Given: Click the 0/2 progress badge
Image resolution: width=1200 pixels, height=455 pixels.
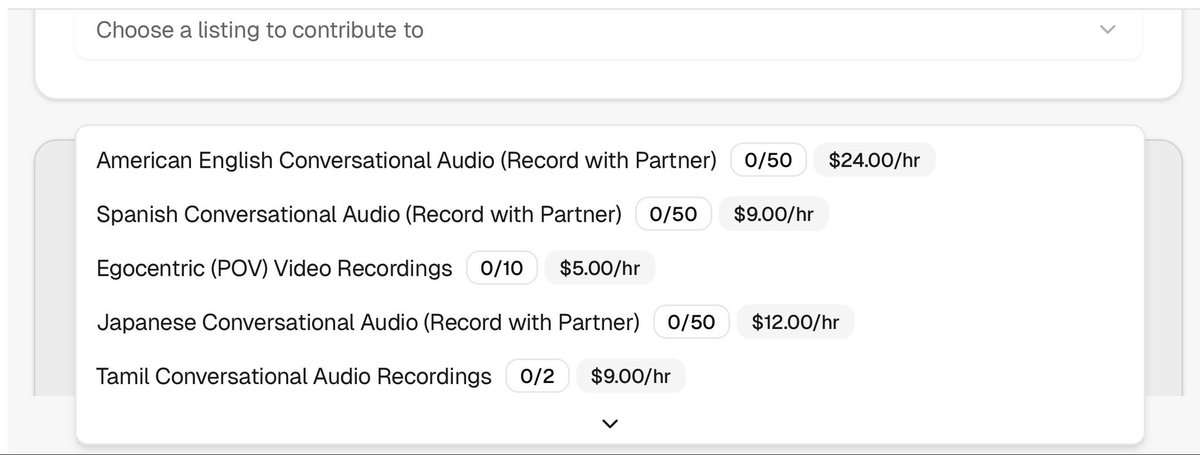Looking at the screenshot, I should [538, 376].
